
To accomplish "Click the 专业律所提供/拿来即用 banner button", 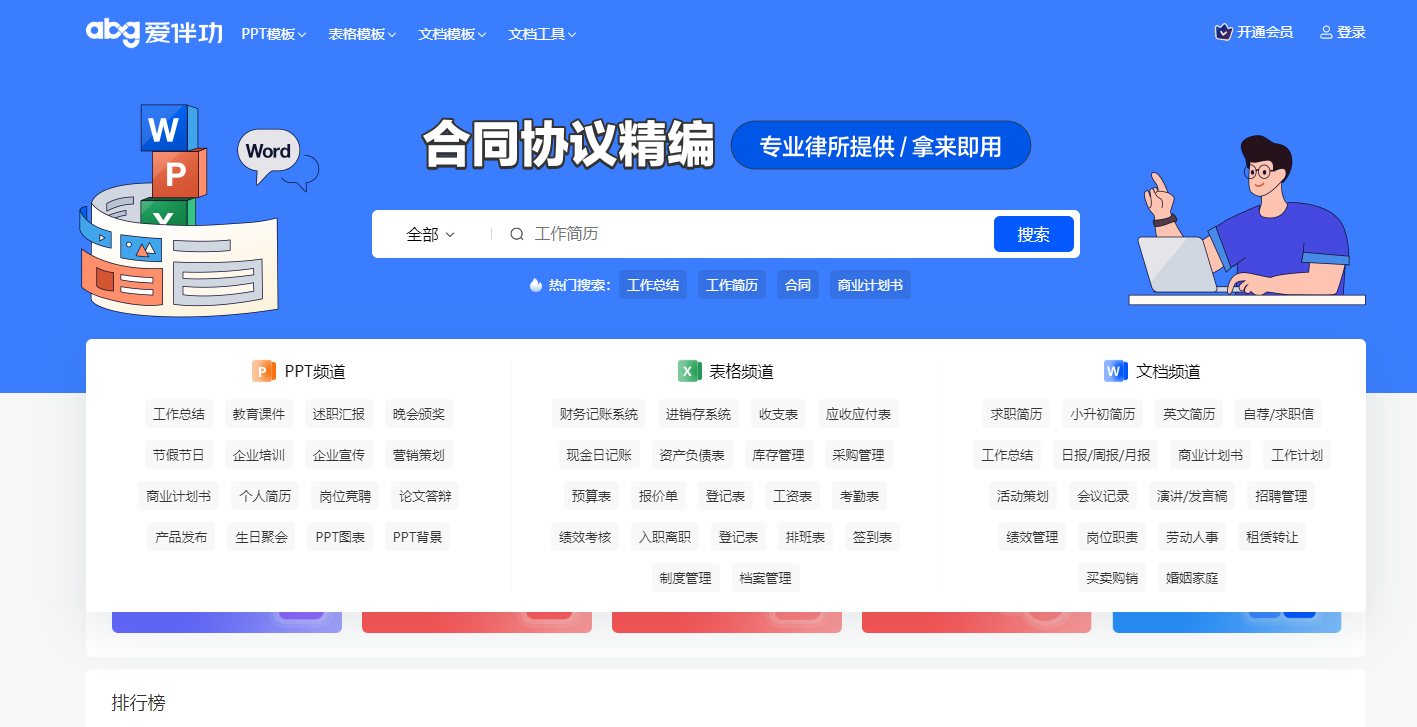I will pyautogui.click(x=880, y=145).
